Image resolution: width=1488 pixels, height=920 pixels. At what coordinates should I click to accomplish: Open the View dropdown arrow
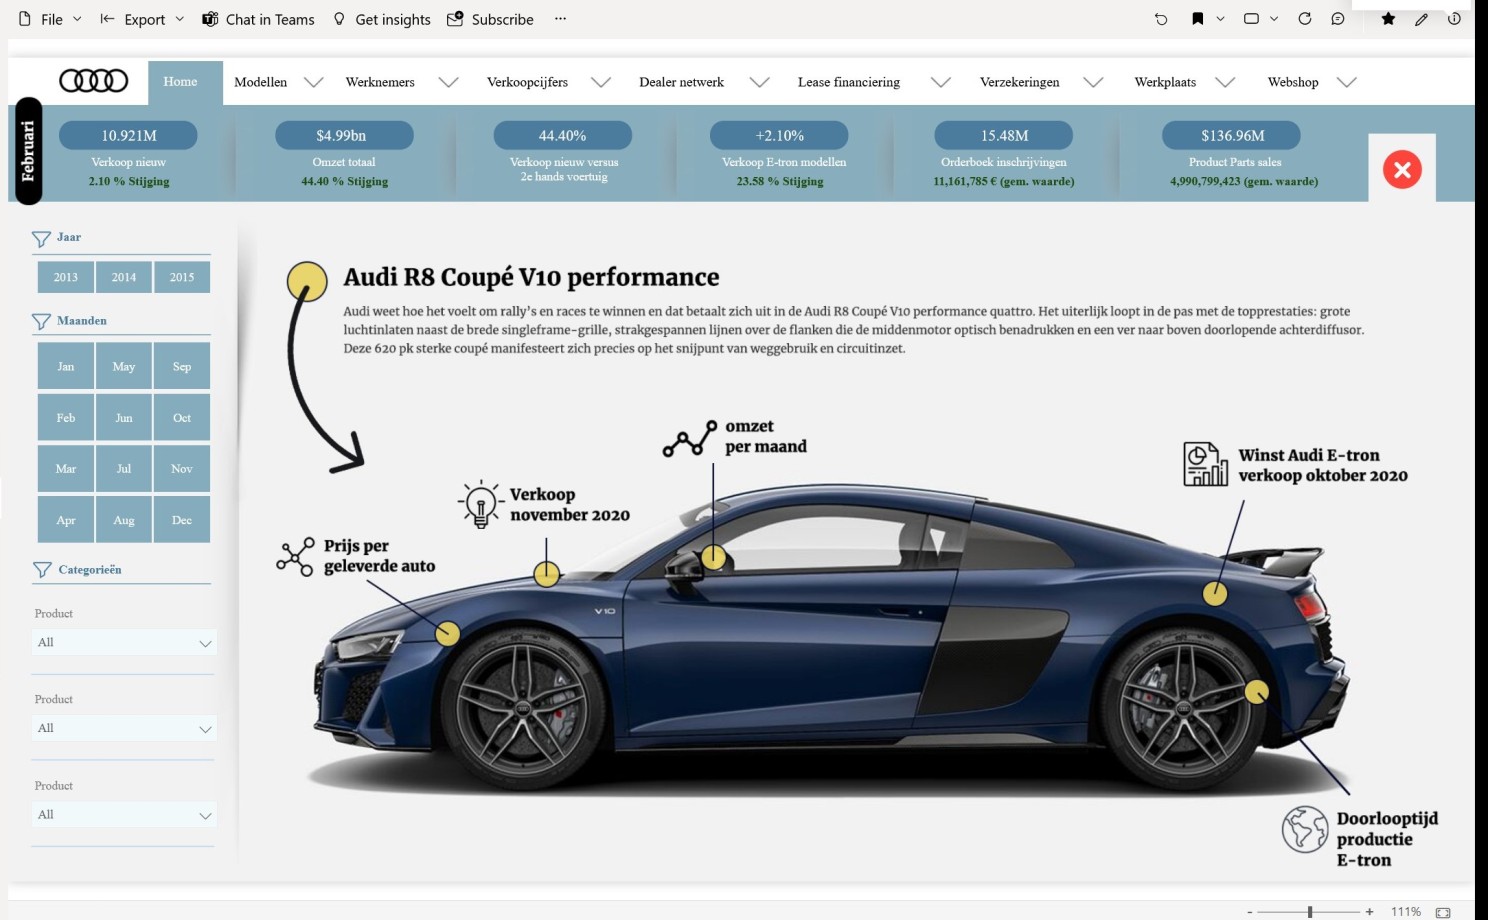click(1274, 19)
